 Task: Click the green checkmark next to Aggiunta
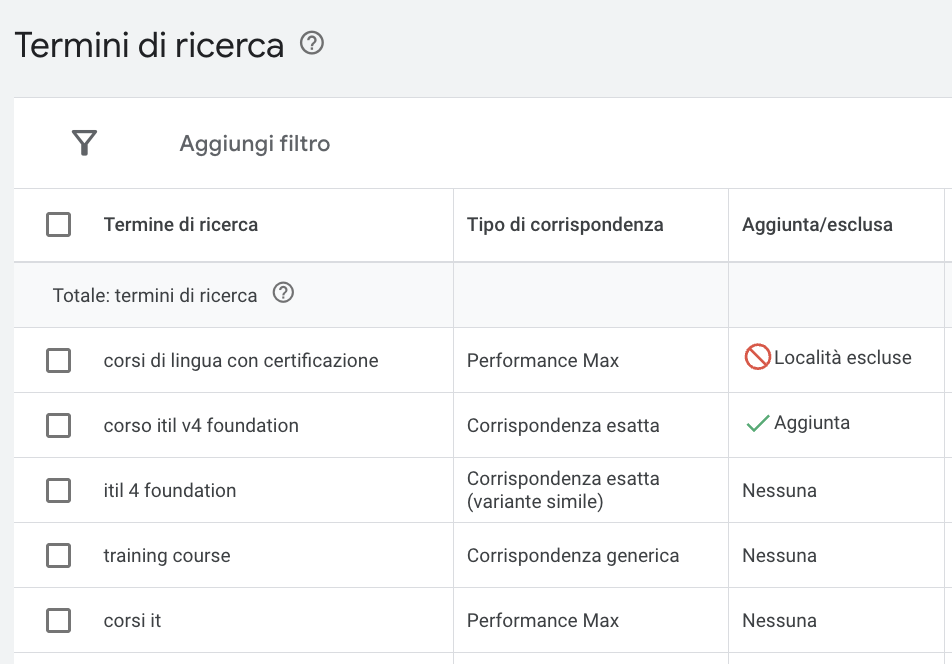coord(758,423)
